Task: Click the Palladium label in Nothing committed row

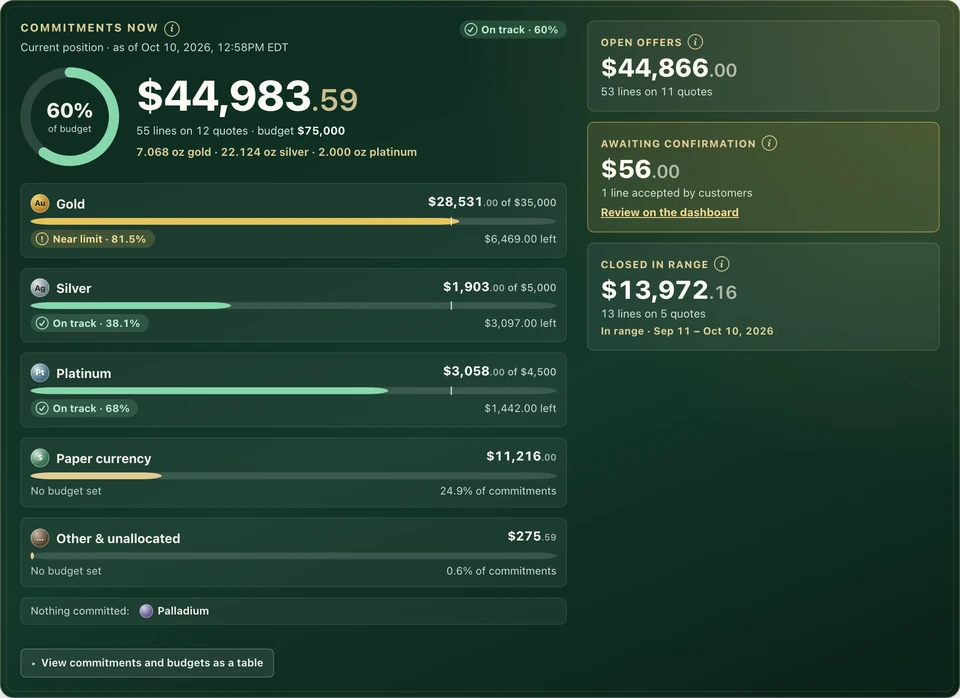Action: (183, 611)
